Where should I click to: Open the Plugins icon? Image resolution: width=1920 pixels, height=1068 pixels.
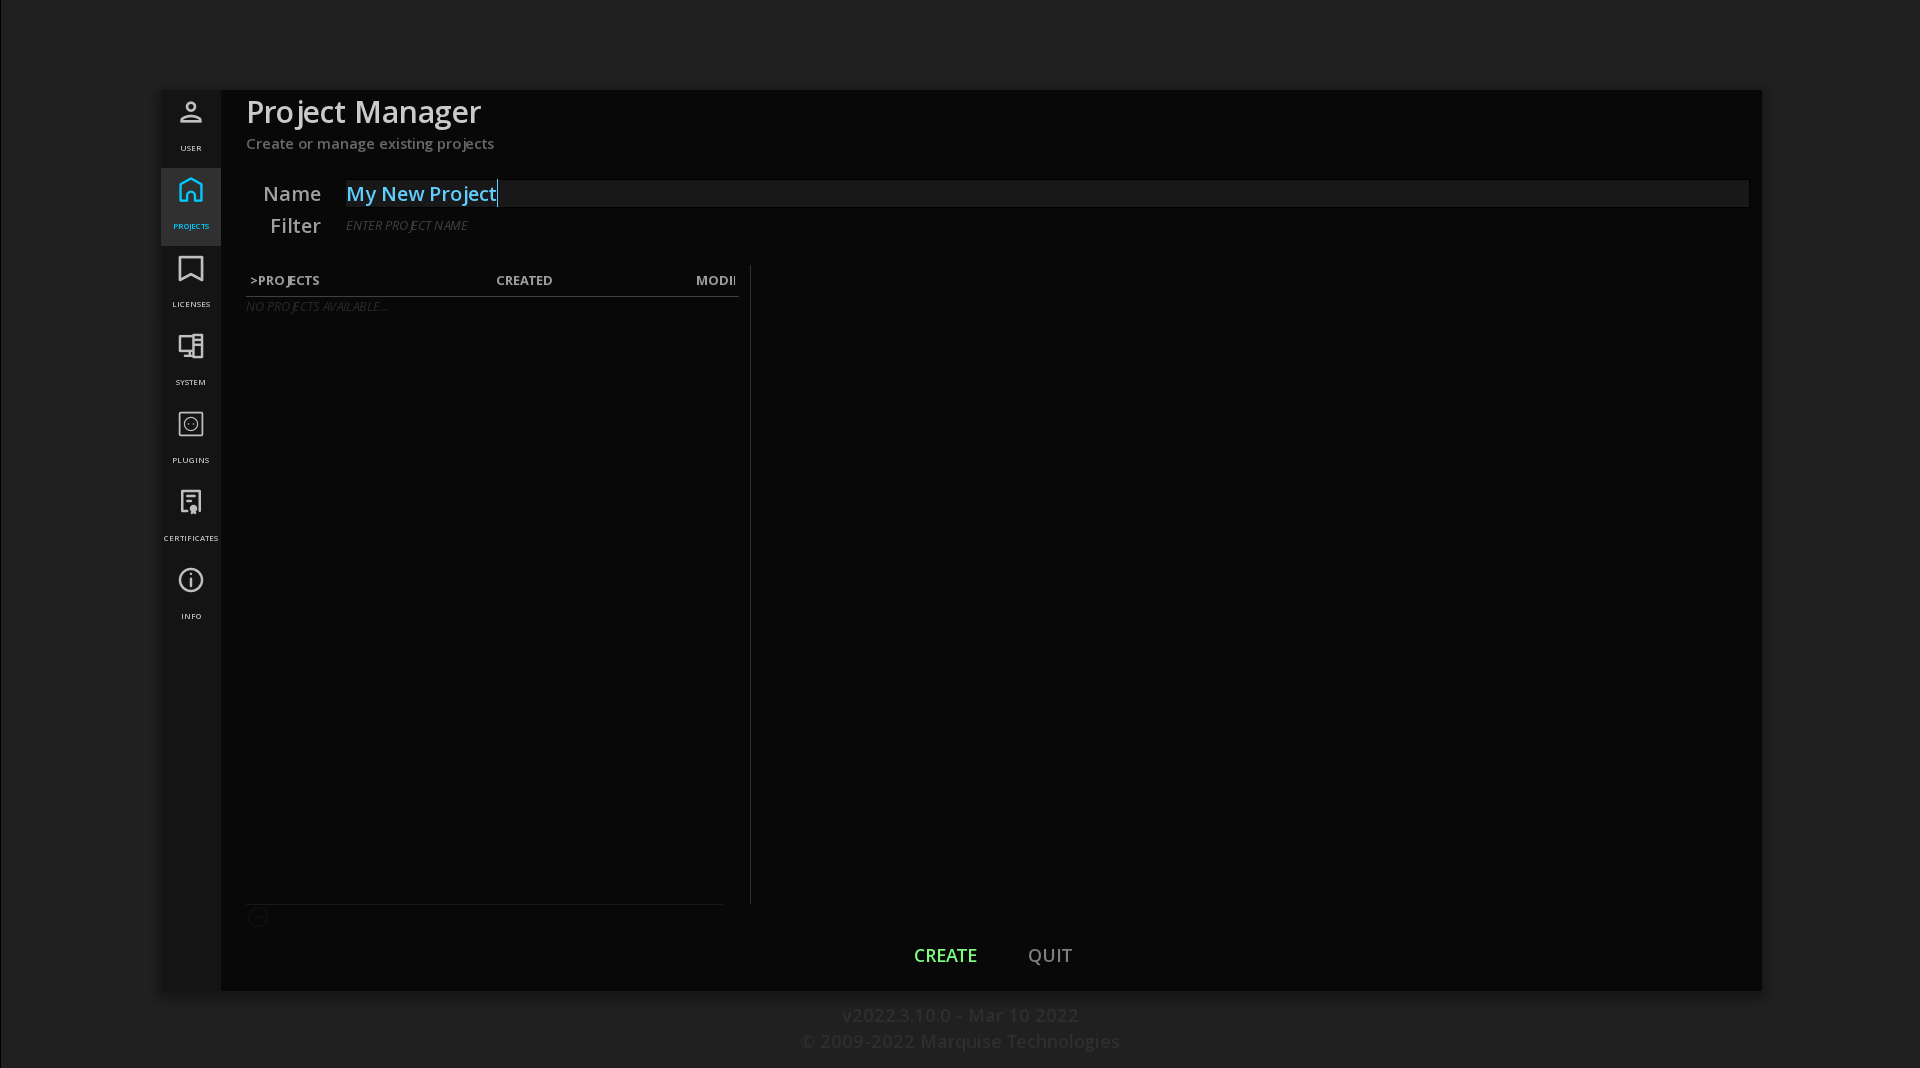point(191,424)
